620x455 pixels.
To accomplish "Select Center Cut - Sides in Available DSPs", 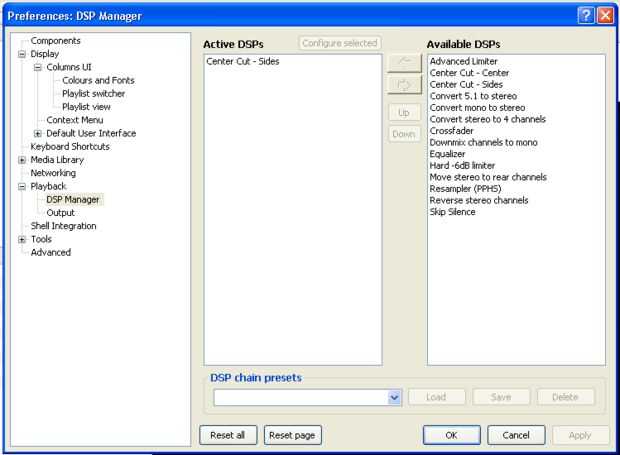I will click(x=466, y=84).
